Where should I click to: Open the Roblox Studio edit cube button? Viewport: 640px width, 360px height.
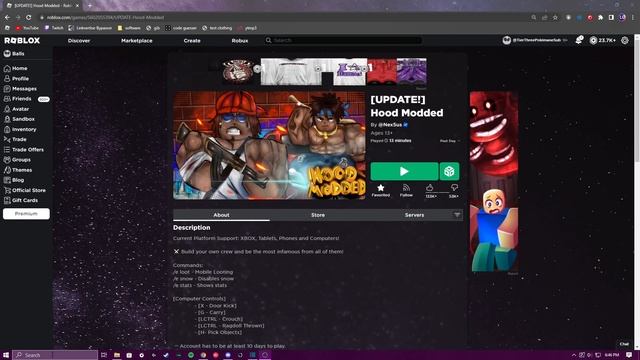pos(449,171)
